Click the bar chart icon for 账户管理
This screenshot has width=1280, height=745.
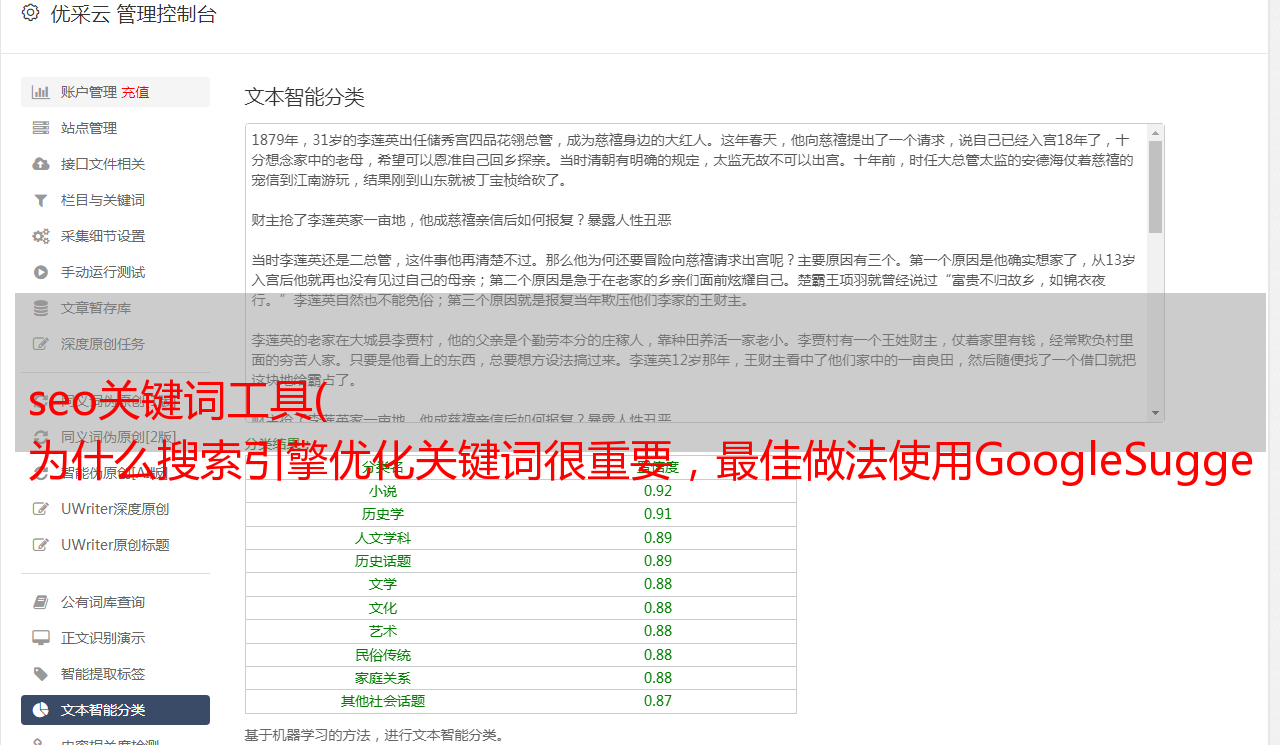tap(41, 92)
